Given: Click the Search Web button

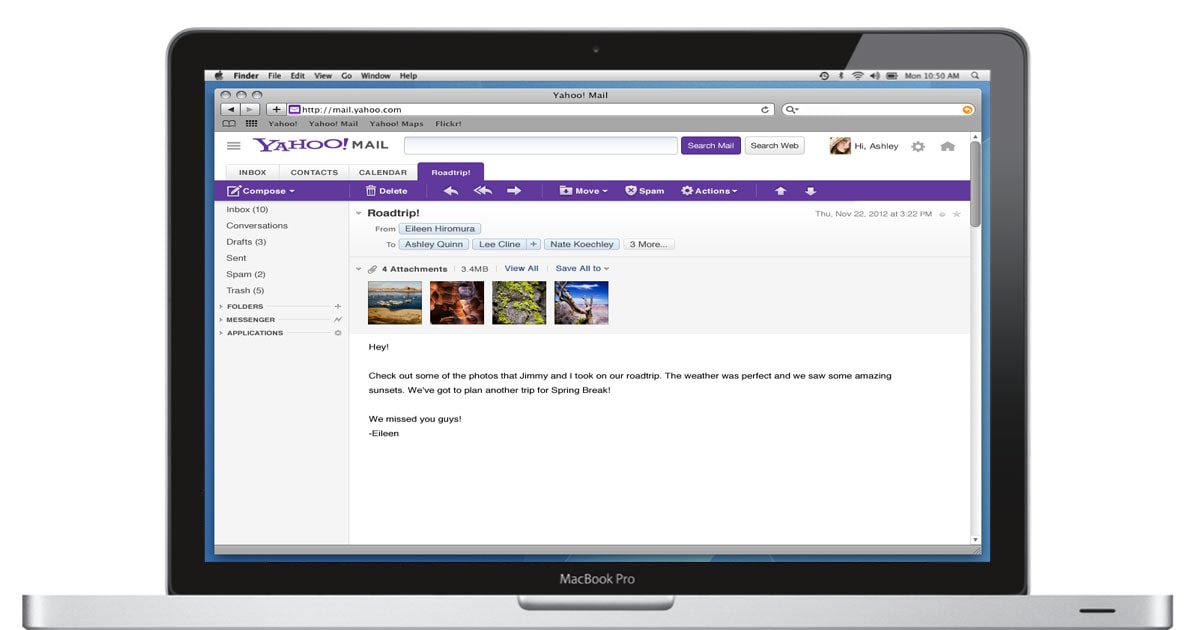Looking at the screenshot, I should point(775,146).
